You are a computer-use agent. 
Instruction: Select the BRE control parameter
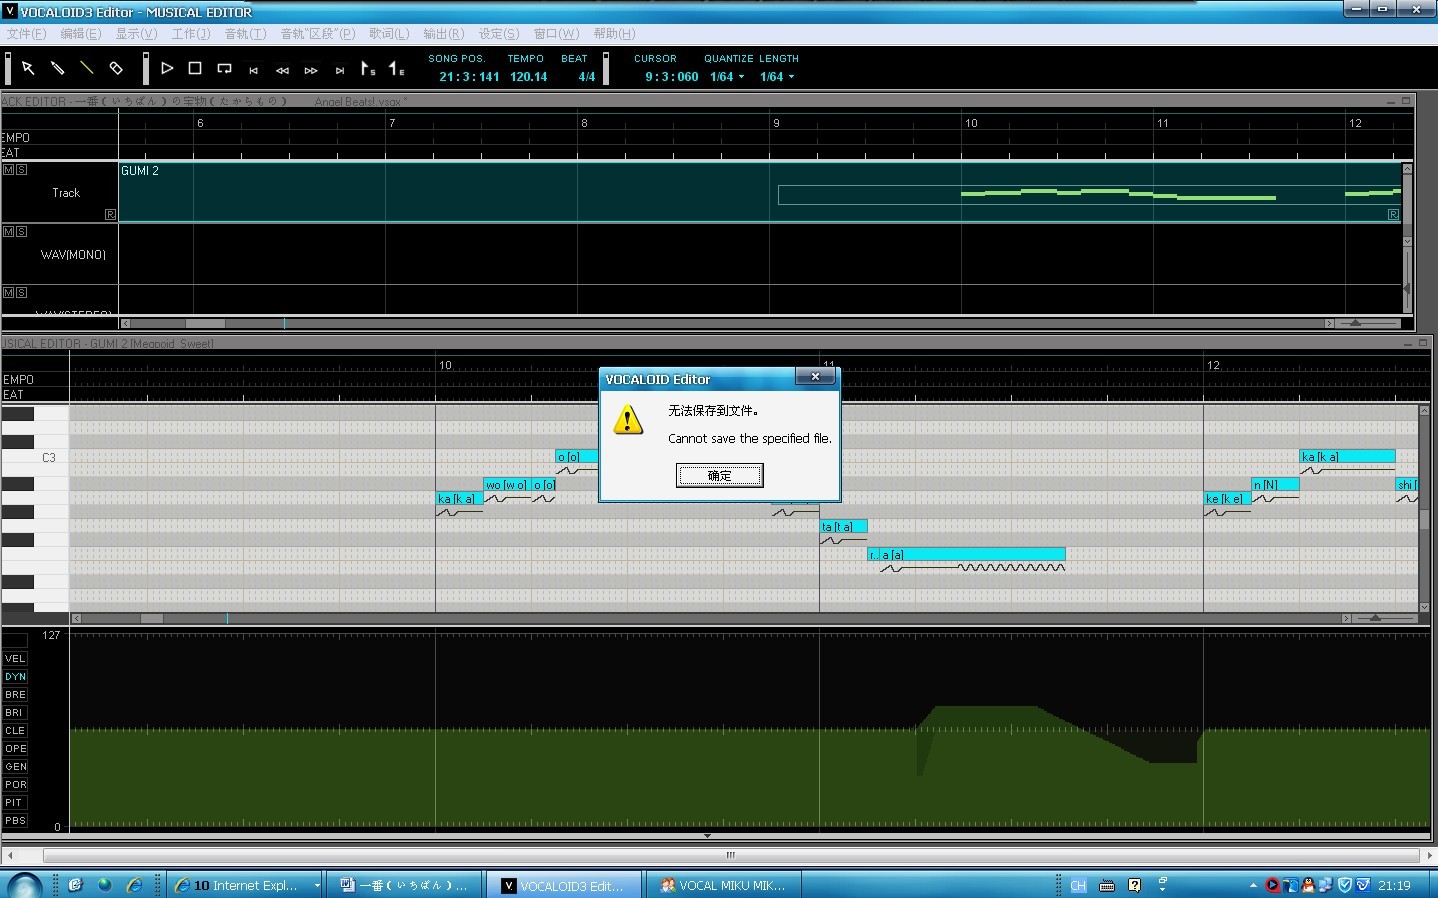(15, 695)
